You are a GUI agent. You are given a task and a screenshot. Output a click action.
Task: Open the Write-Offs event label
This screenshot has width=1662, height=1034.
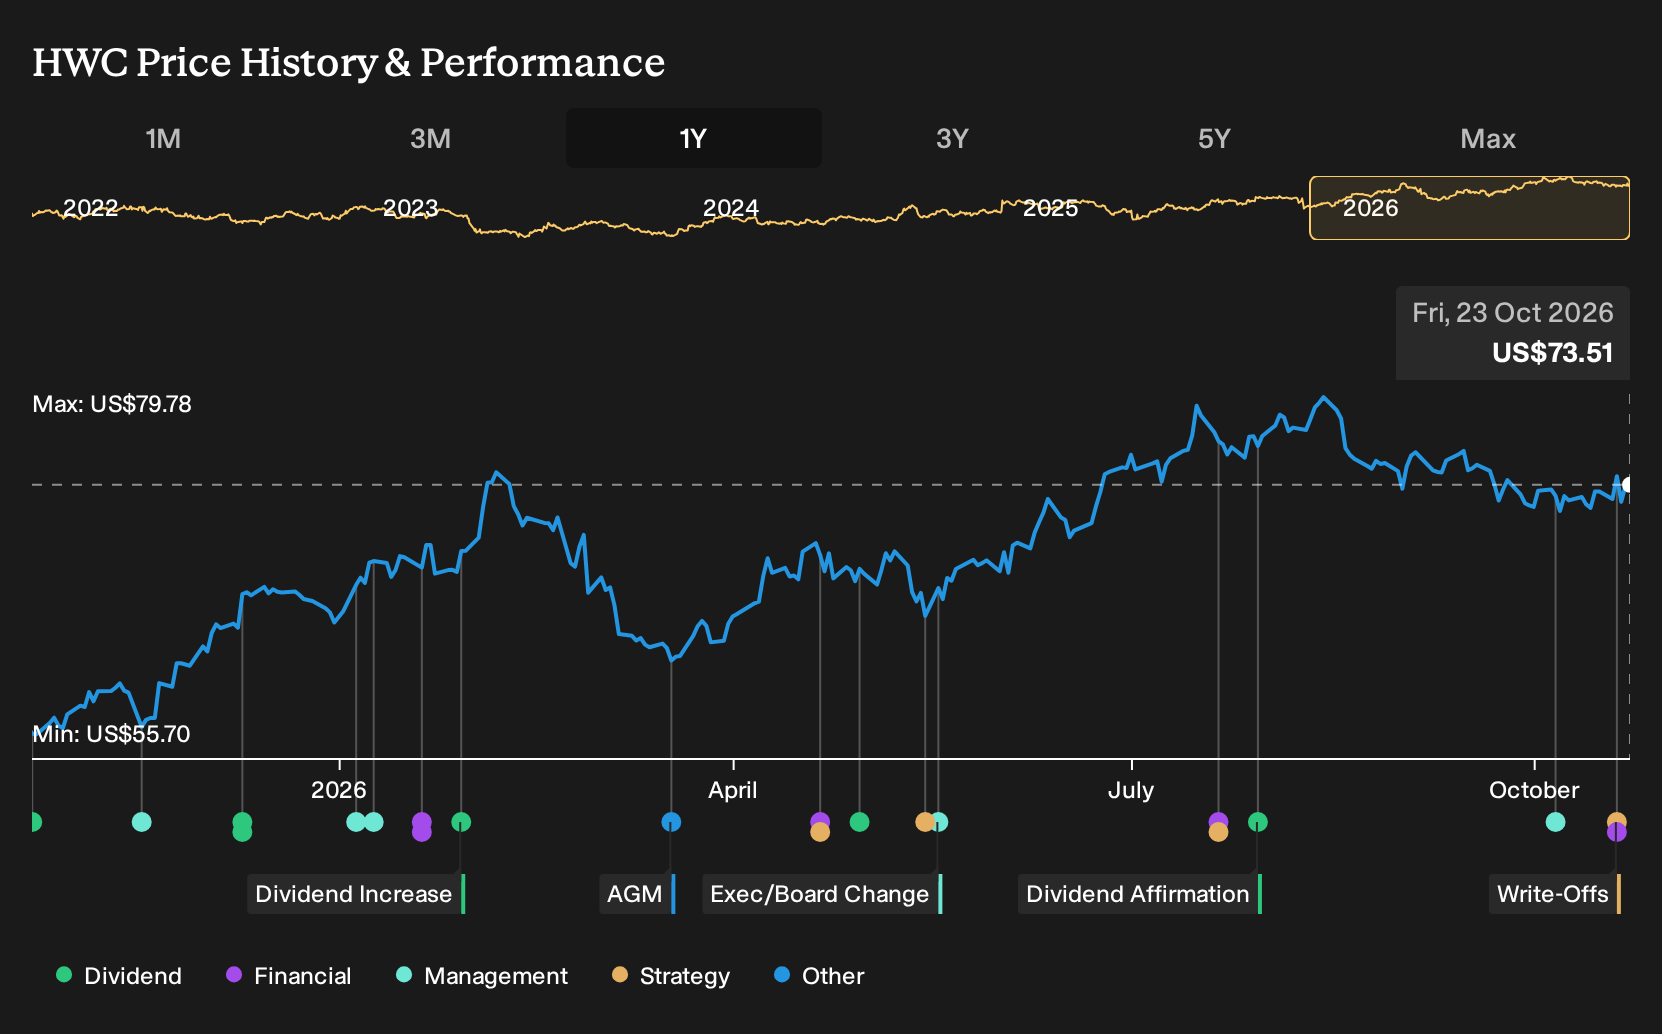point(1555,894)
